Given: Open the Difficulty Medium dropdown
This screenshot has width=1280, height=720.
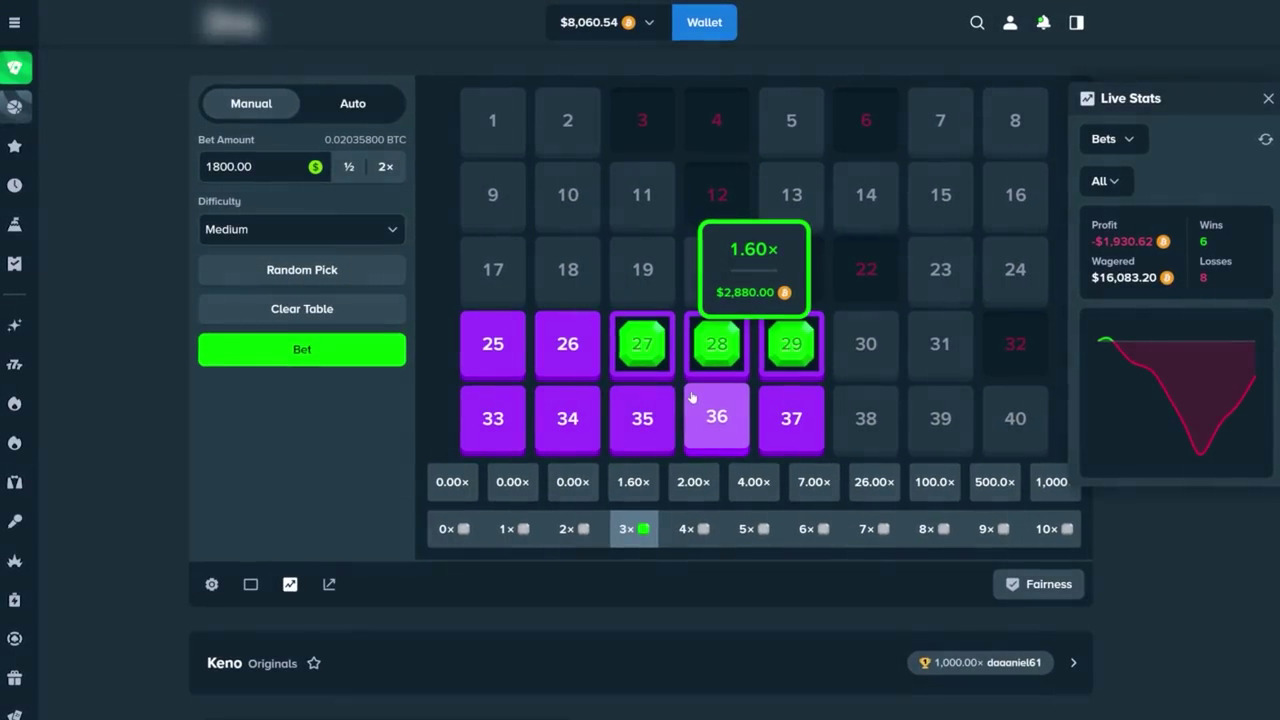Looking at the screenshot, I should (x=301, y=229).
